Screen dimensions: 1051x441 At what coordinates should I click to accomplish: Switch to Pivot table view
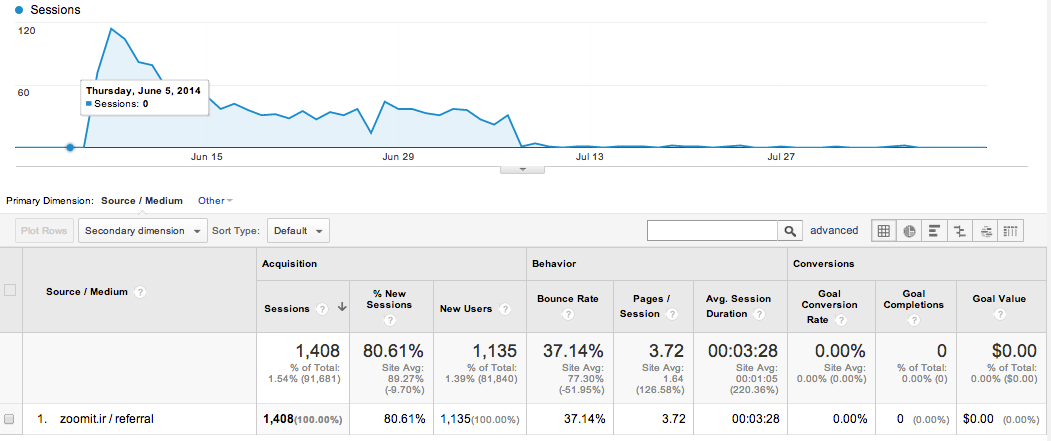pyautogui.click(x=1010, y=231)
